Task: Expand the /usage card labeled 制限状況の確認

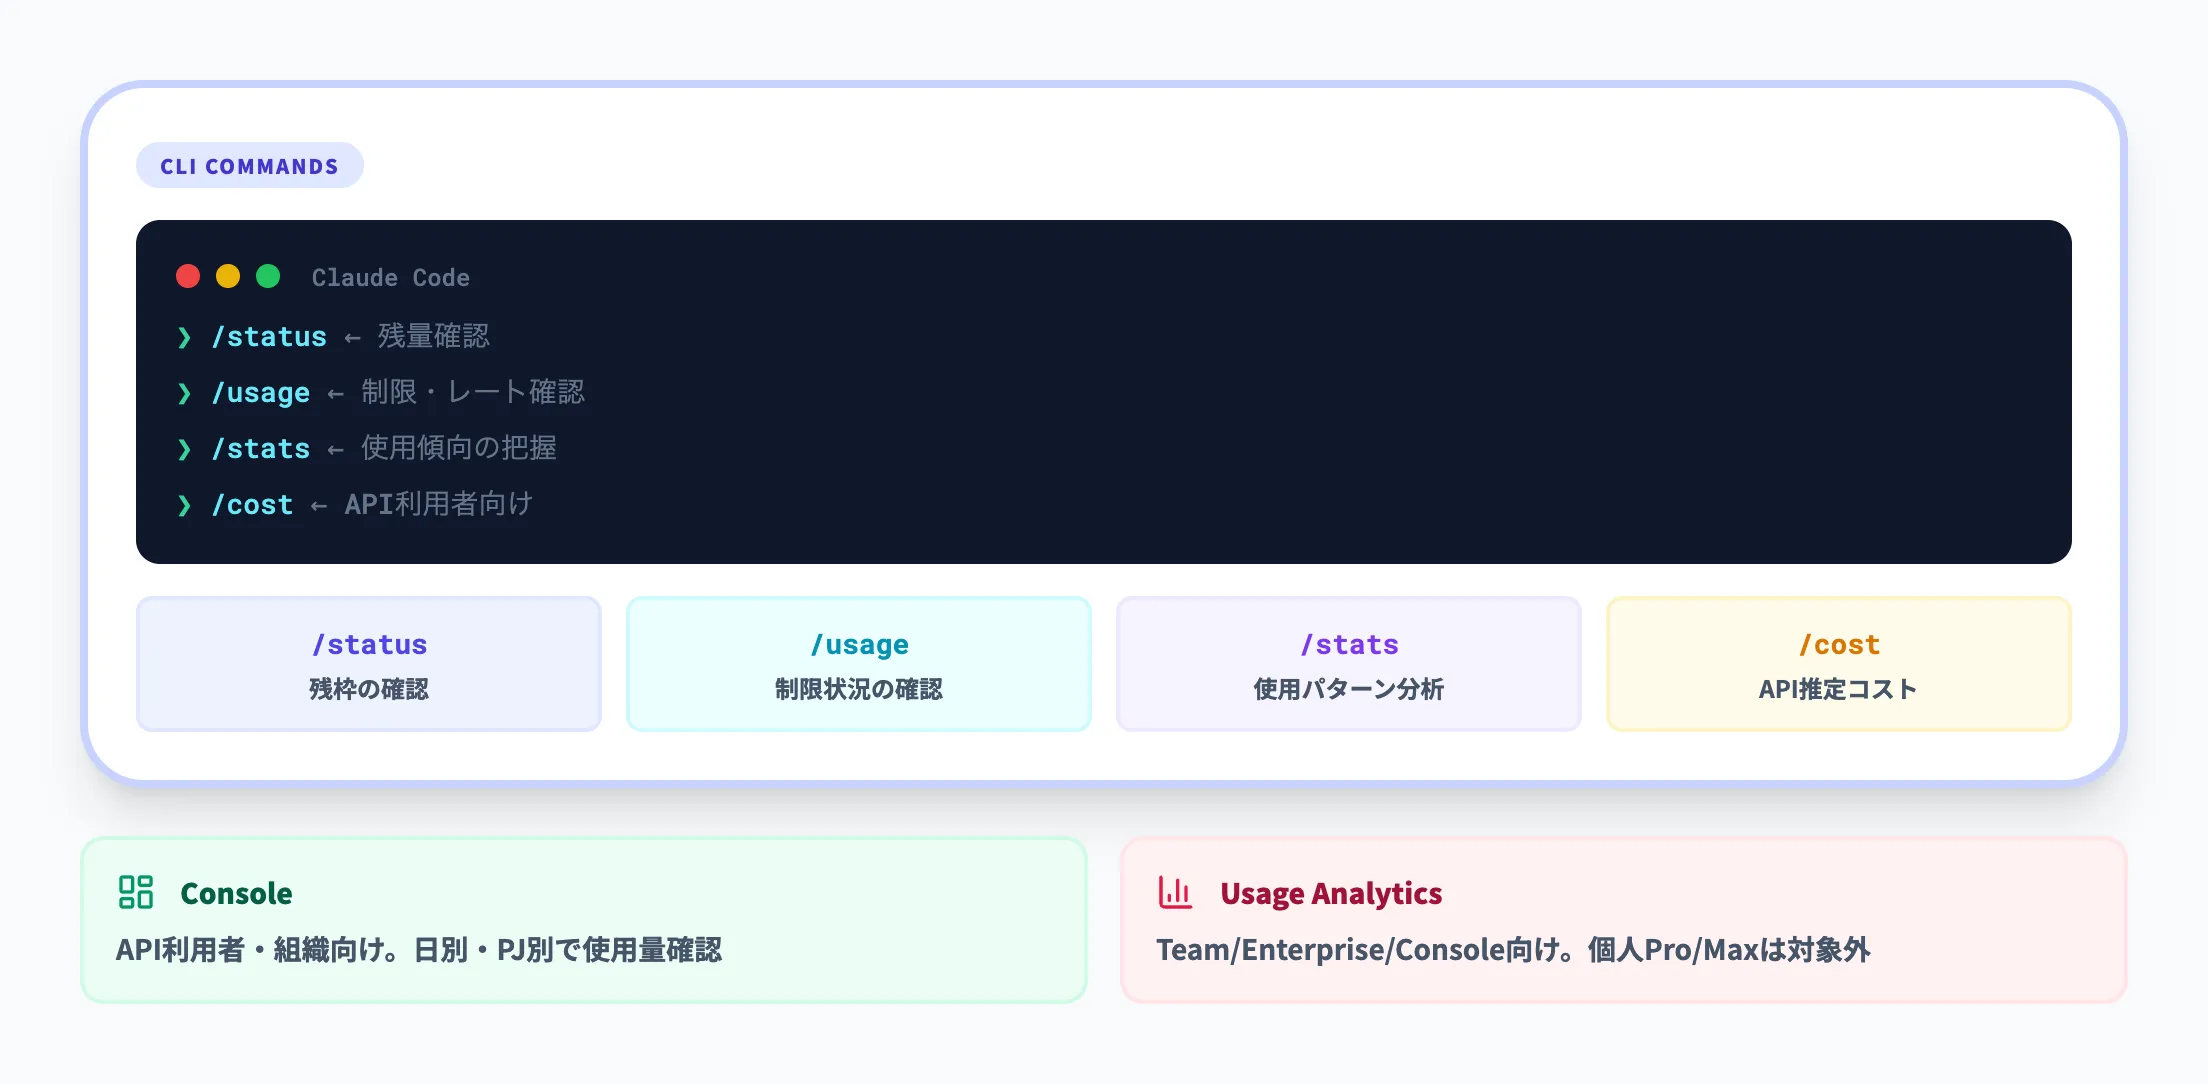Action: pos(858,663)
